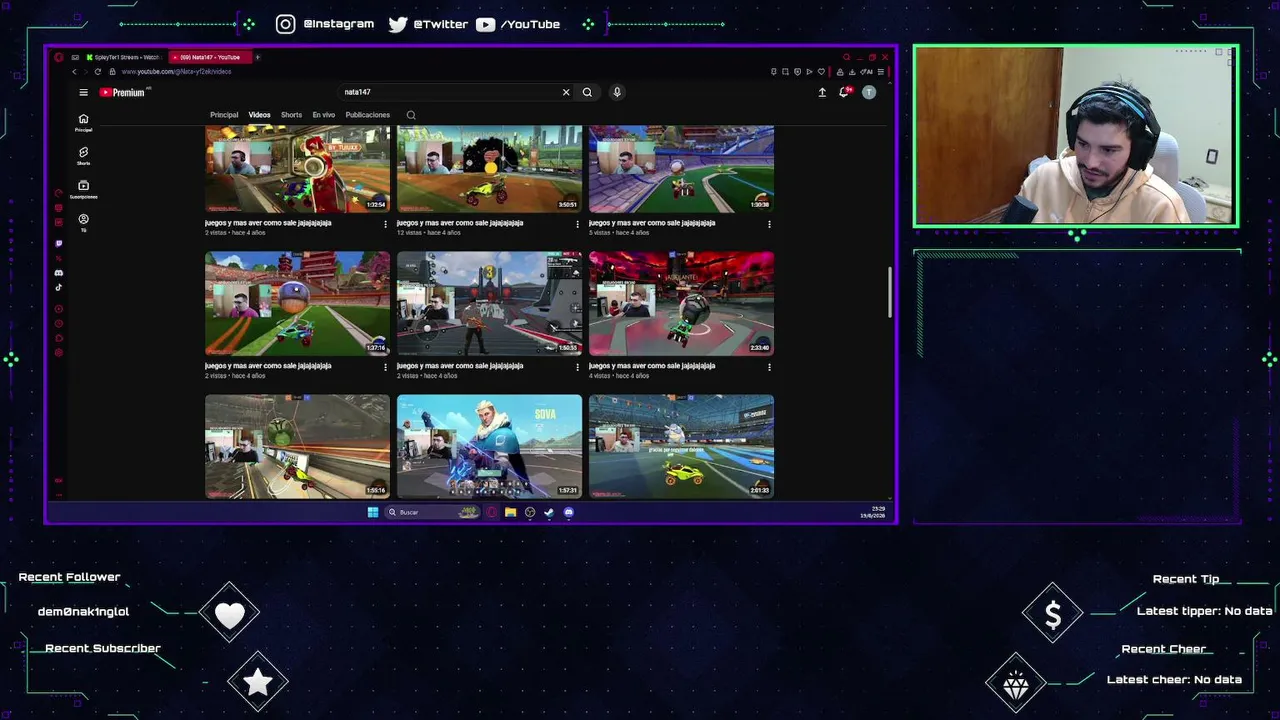The height and width of the screenshot is (720, 1280).
Task: Open Twitch from the browser sidebar
Action: tap(59, 243)
